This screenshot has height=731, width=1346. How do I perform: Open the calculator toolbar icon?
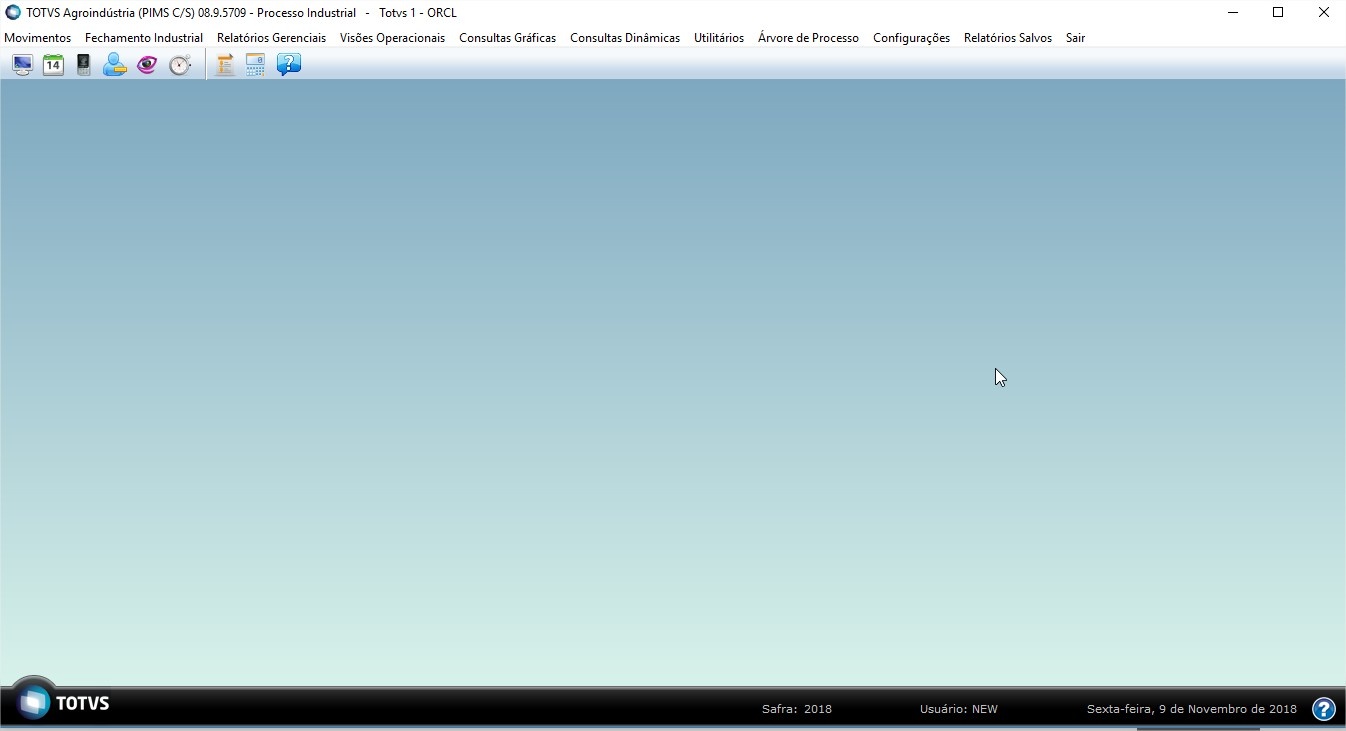(256, 65)
